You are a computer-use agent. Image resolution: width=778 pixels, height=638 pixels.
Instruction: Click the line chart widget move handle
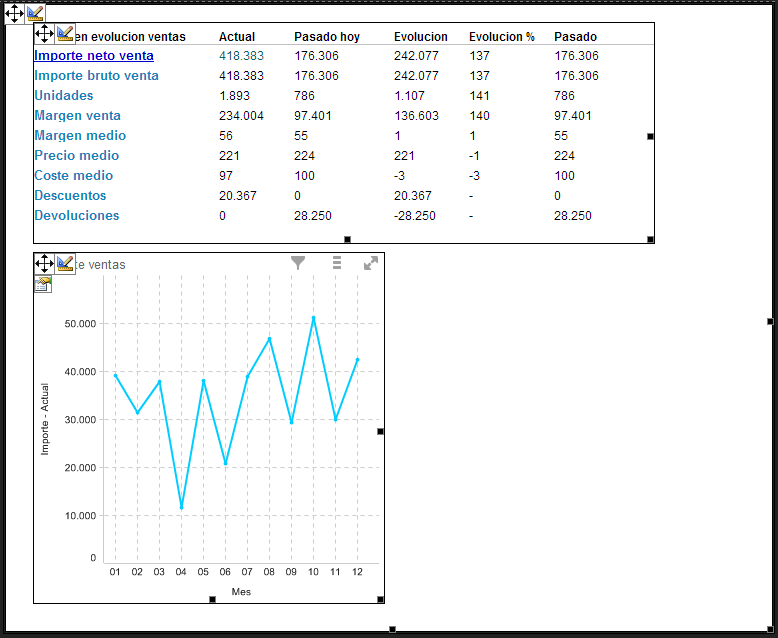click(x=44, y=263)
